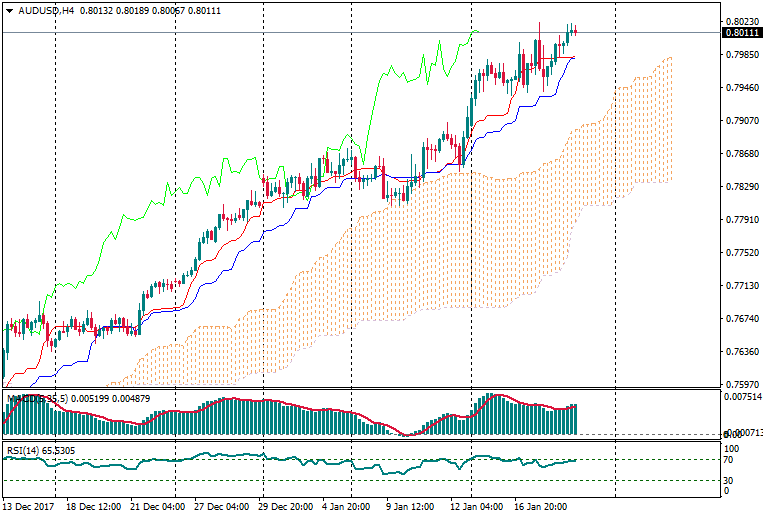
Task: Click the 18 Dec 12:00 time label
Action: [x=92, y=507]
